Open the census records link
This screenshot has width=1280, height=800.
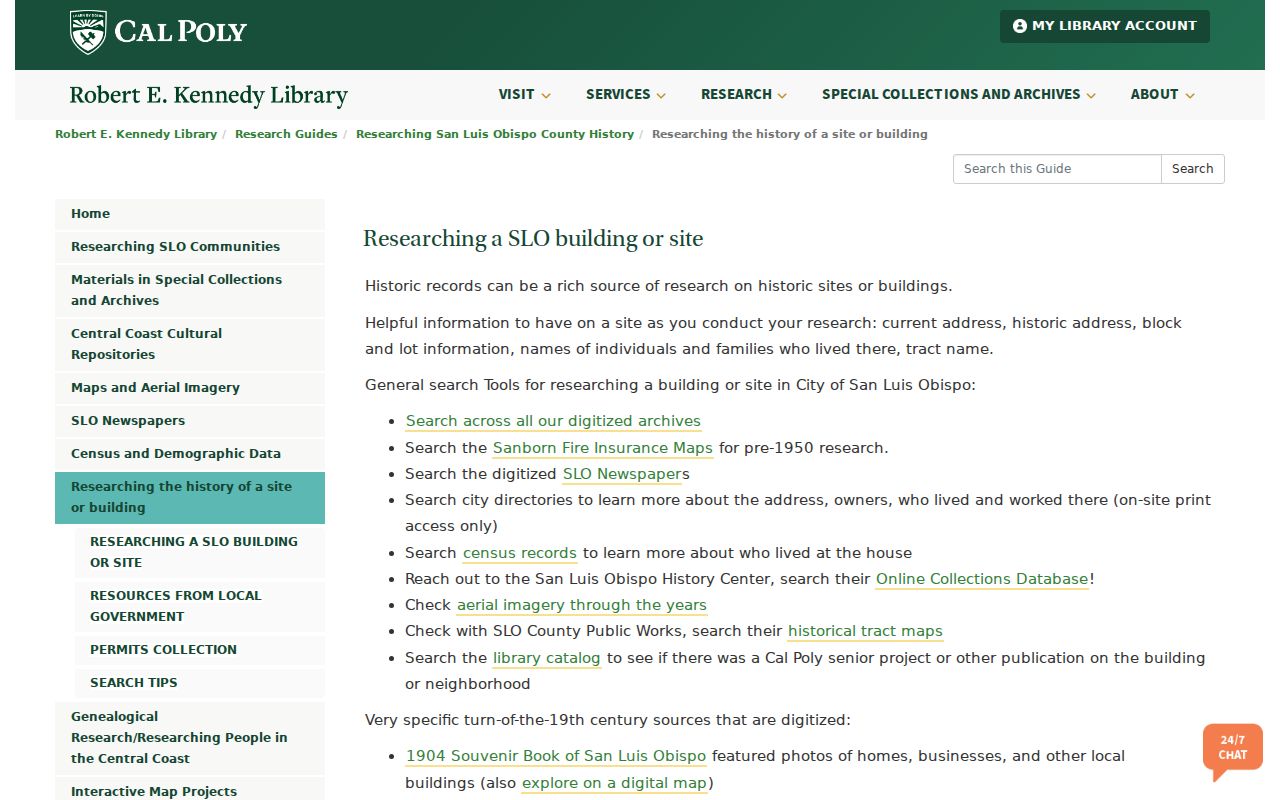(x=520, y=553)
